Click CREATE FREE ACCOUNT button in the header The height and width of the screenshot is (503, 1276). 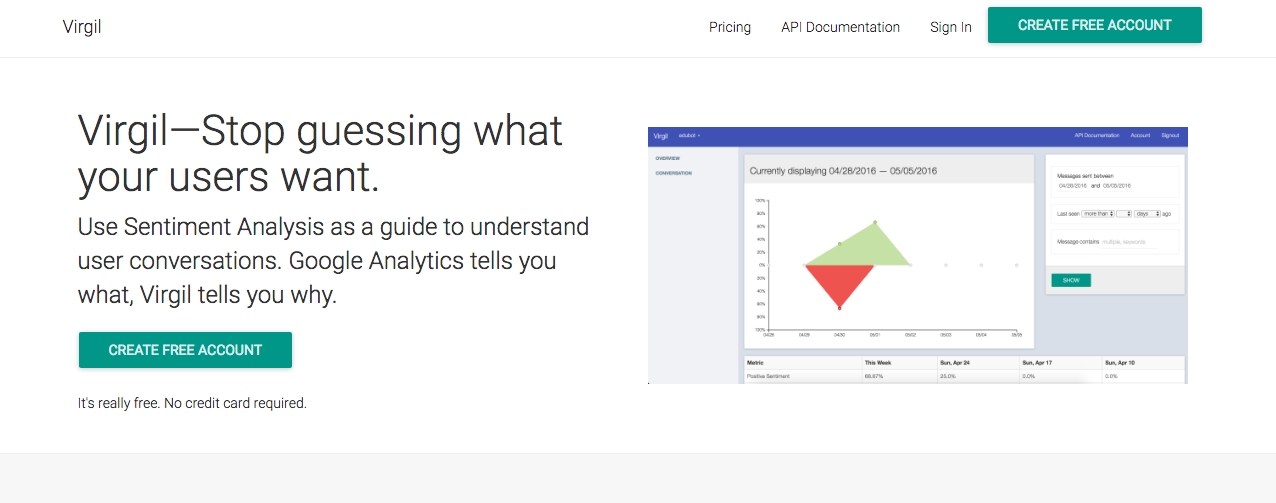1095,25
